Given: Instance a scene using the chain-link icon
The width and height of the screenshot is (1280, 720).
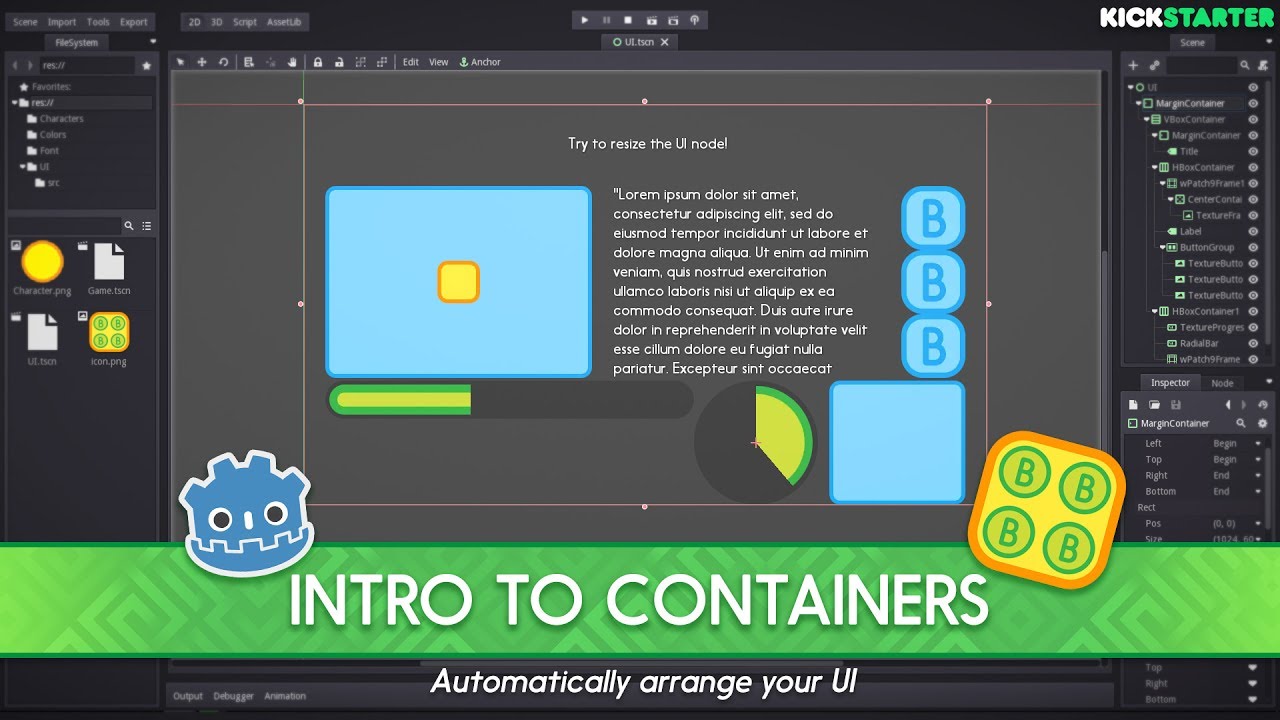Looking at the screenshot, I should (1154, 65).
